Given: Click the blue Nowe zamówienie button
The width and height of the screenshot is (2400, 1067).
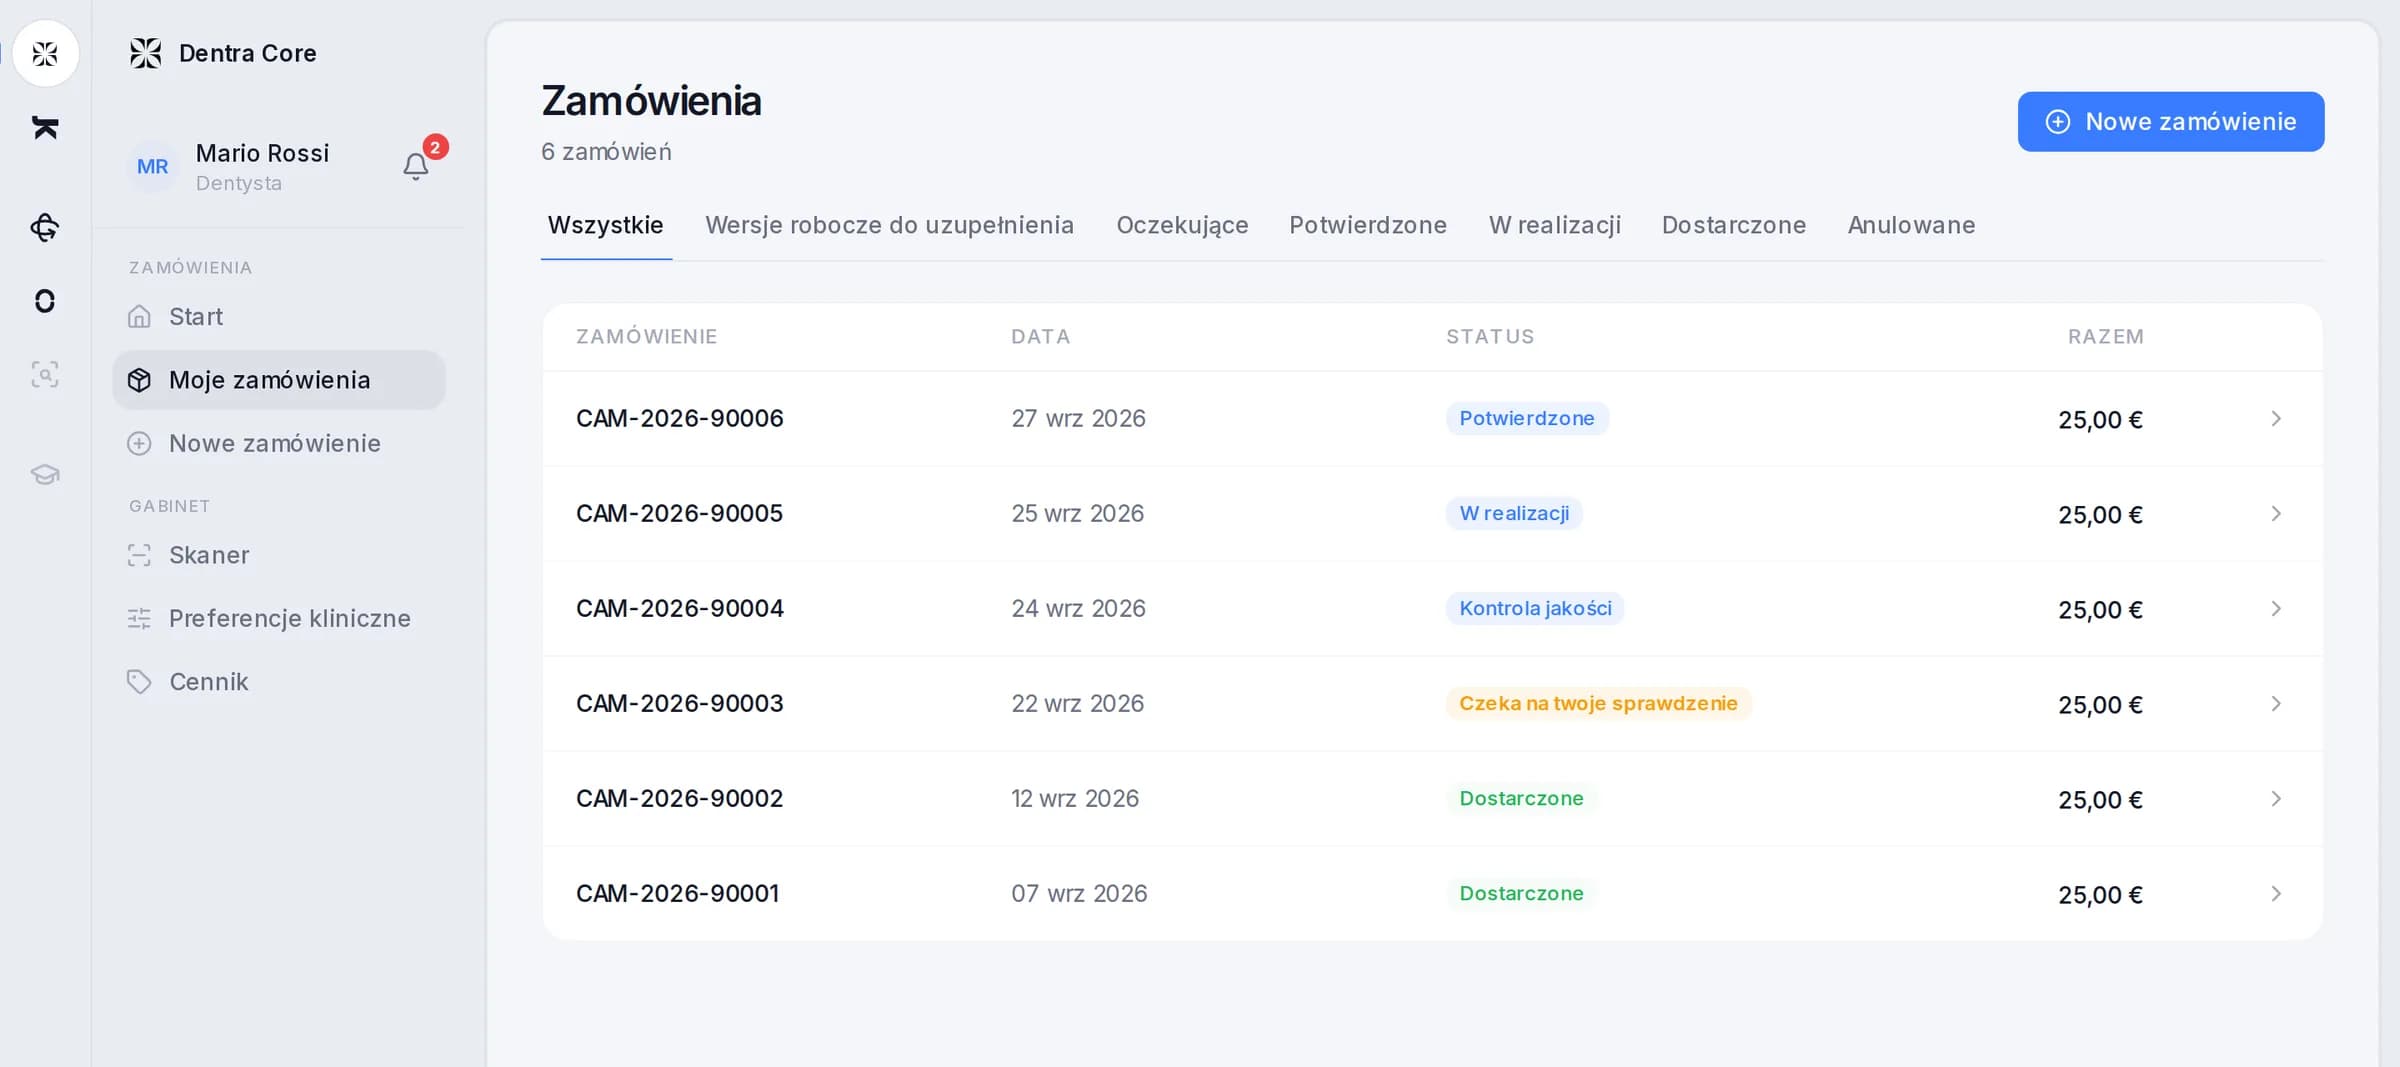Looking at the screenshot, I should coord(2171,122).
